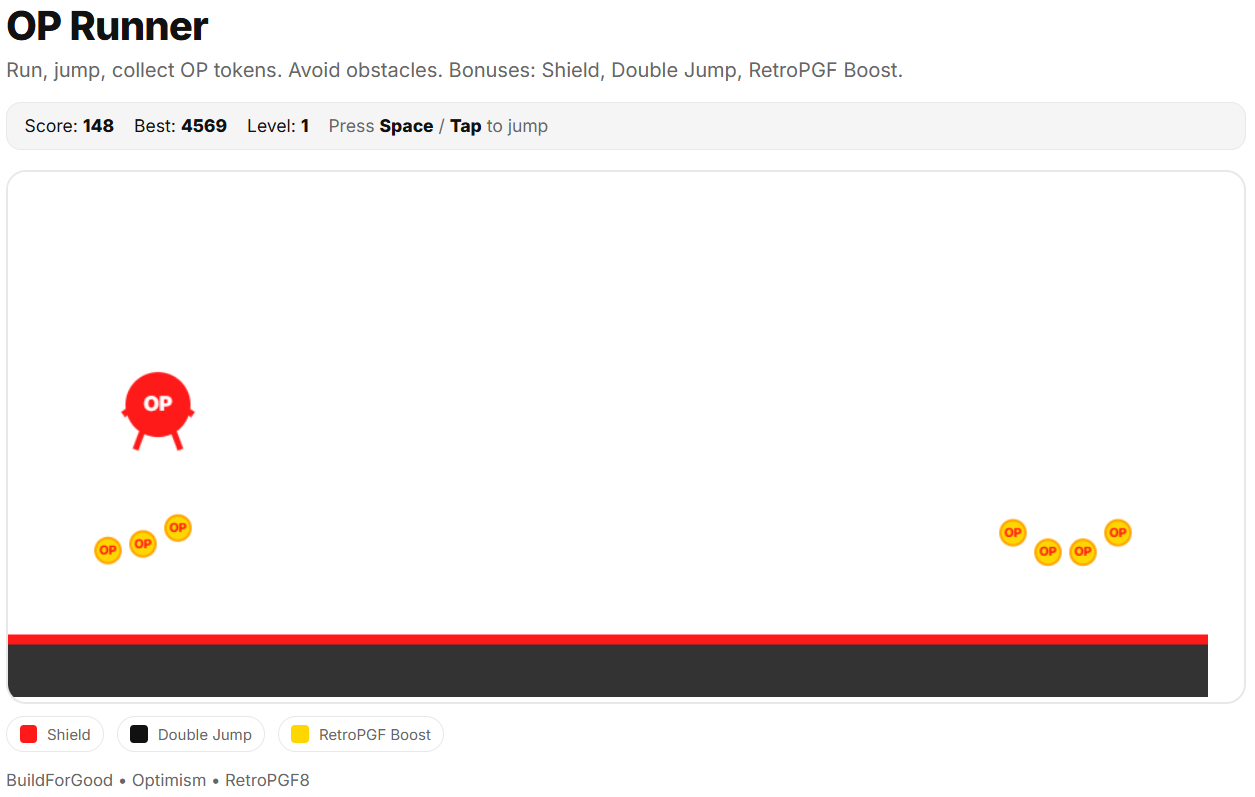
Task: Select the Shield legend label
Action: [69, 735]
